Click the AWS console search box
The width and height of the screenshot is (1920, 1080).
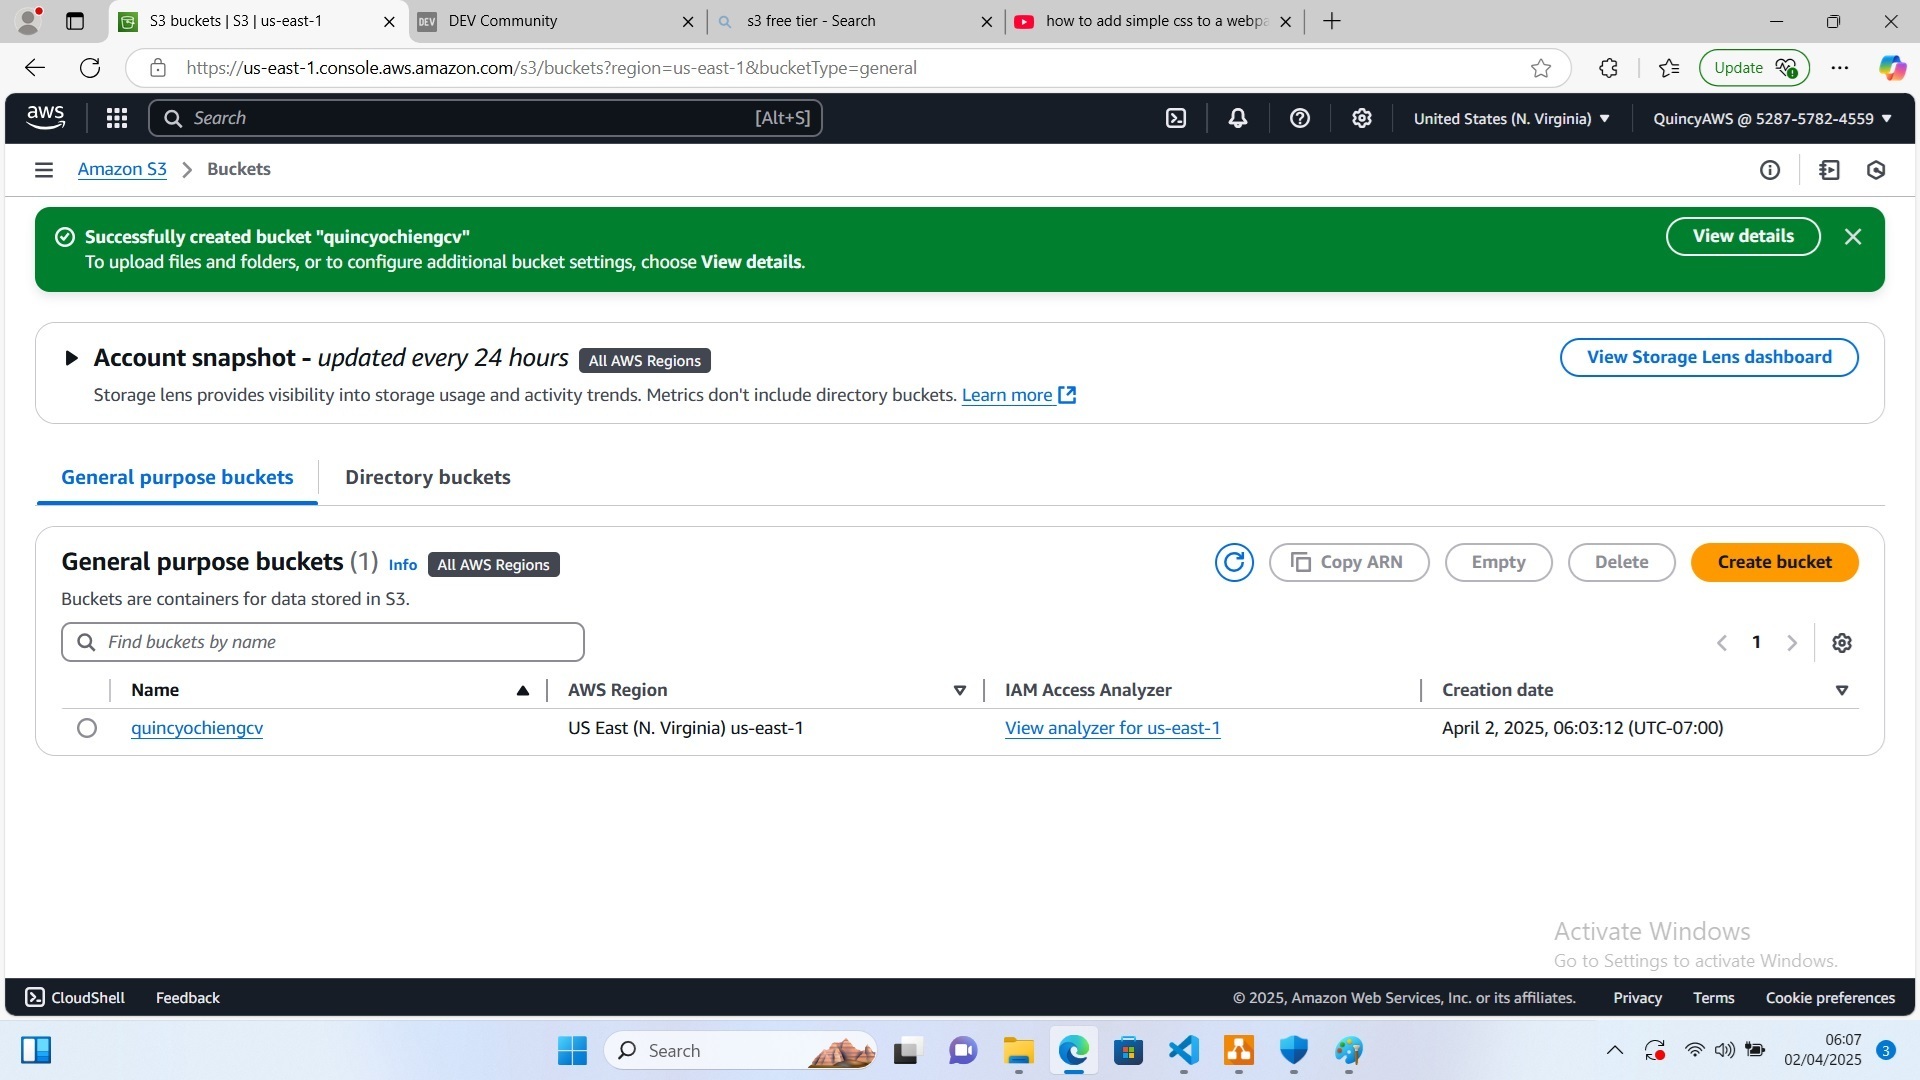(485, 118)
